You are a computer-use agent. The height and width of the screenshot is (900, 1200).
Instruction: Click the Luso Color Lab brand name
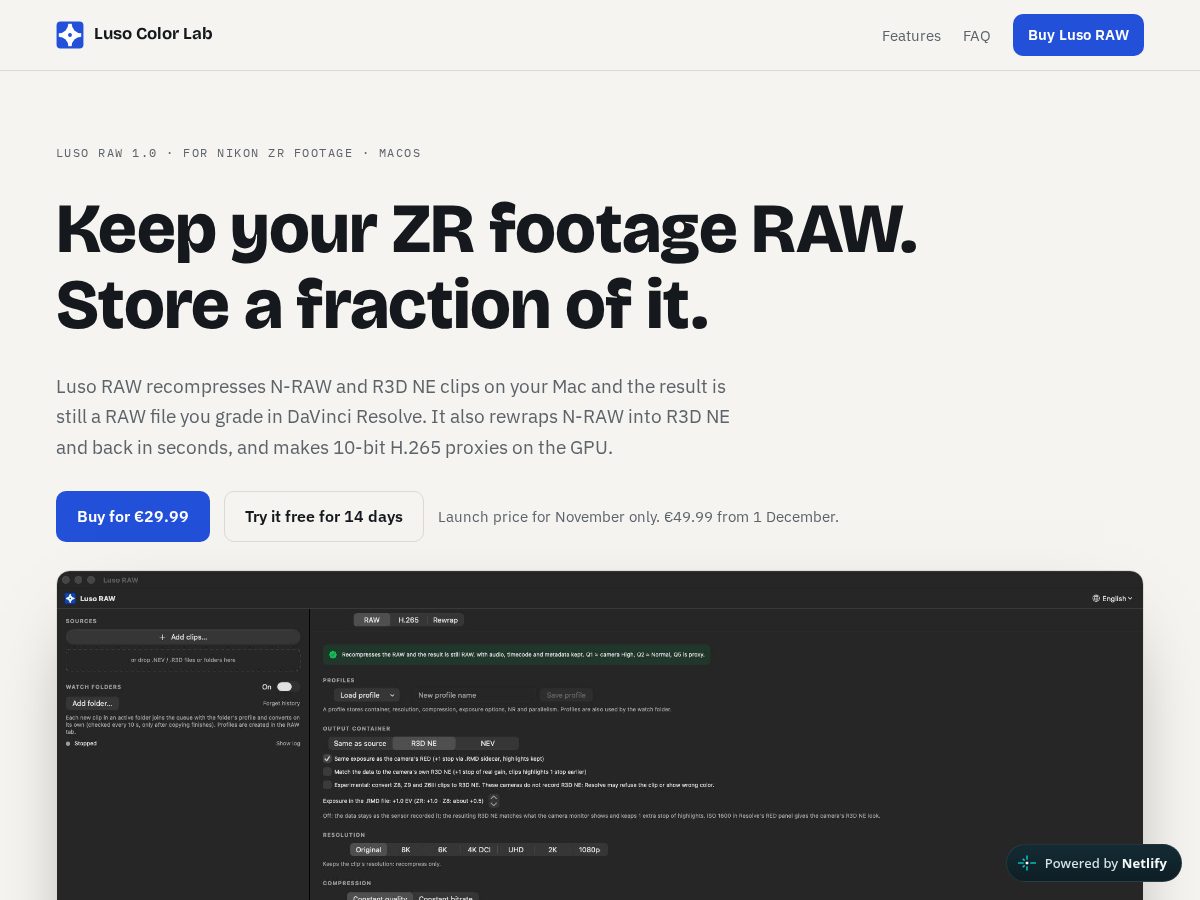click(153, 34)
